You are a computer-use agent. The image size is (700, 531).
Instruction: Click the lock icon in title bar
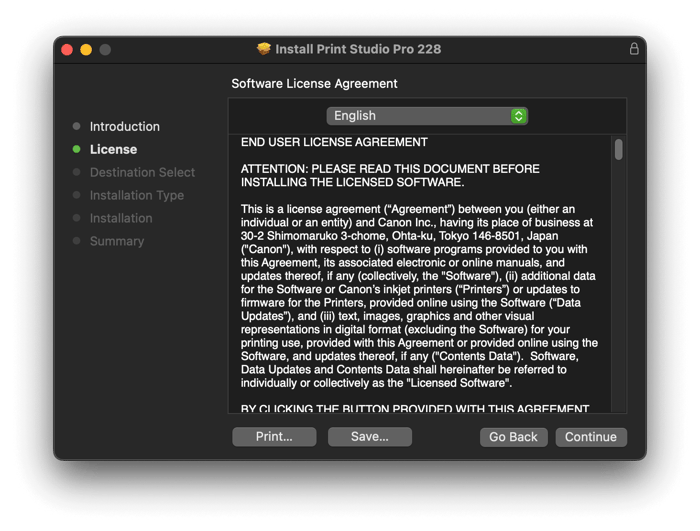[633, 49]
